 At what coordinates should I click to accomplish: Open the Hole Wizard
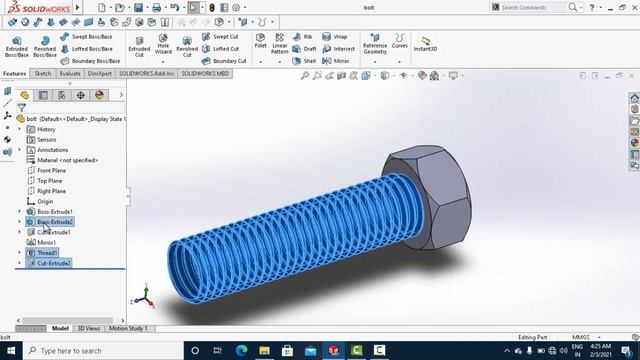163,44
